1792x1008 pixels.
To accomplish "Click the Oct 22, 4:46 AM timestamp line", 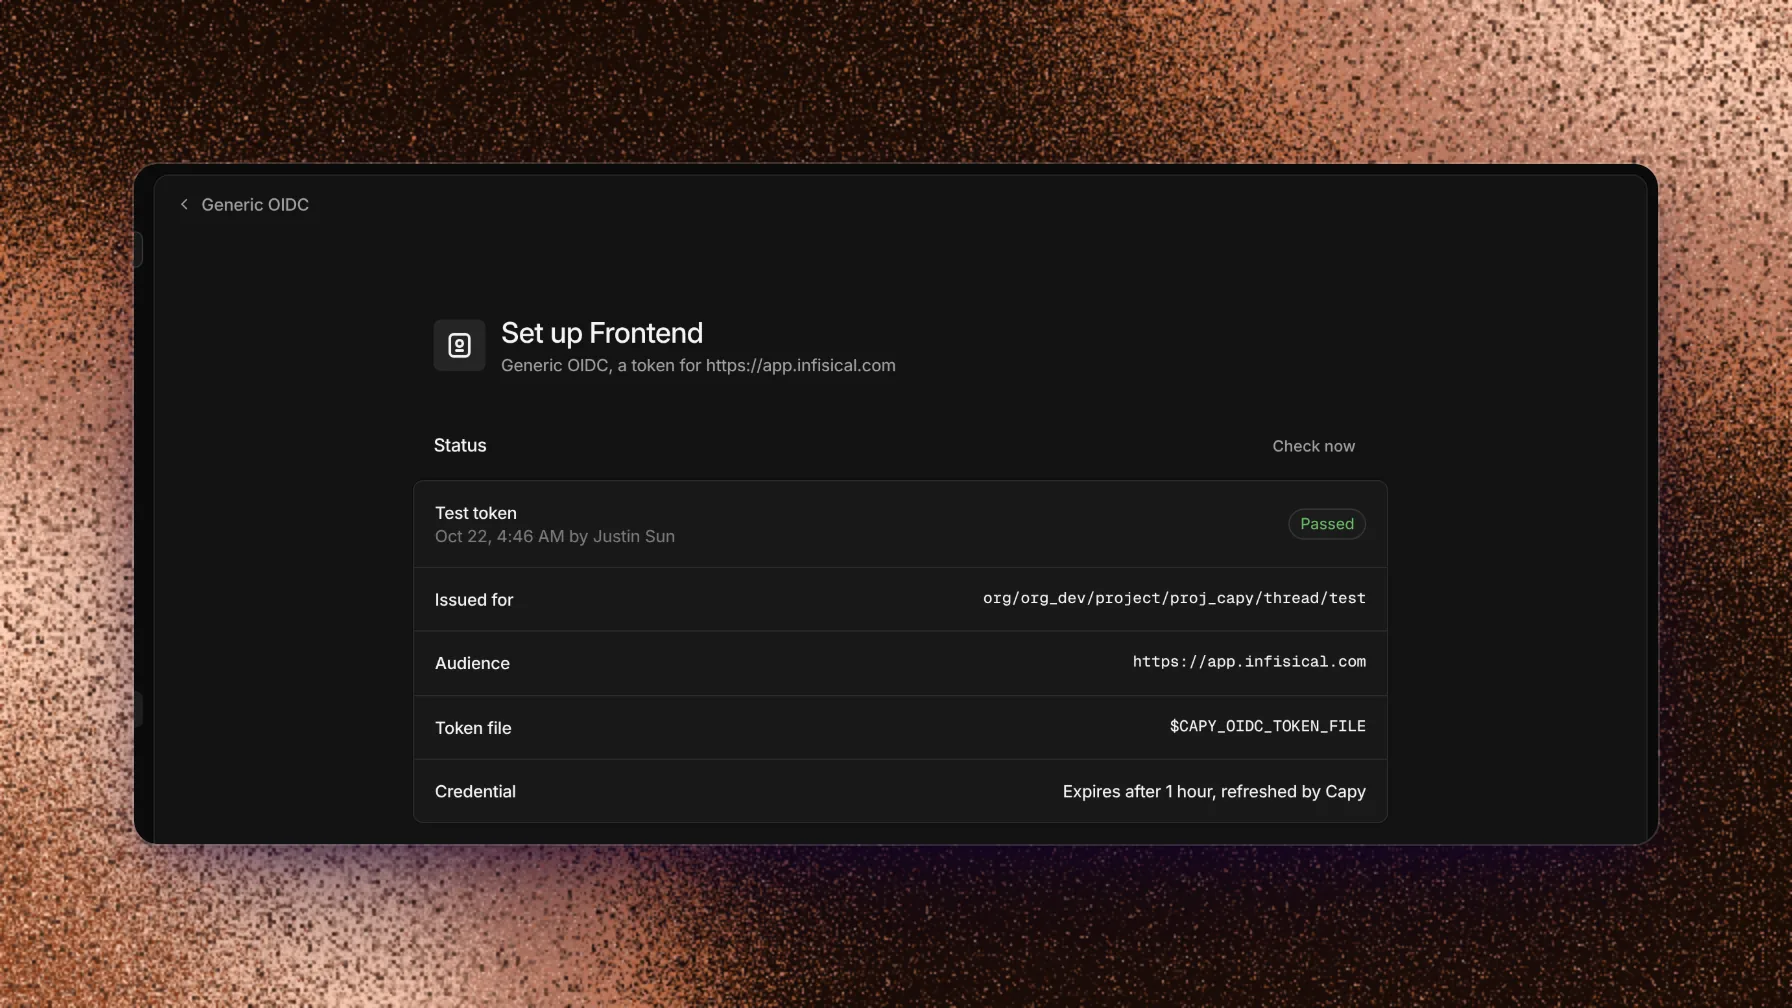I will pos(555,536).
